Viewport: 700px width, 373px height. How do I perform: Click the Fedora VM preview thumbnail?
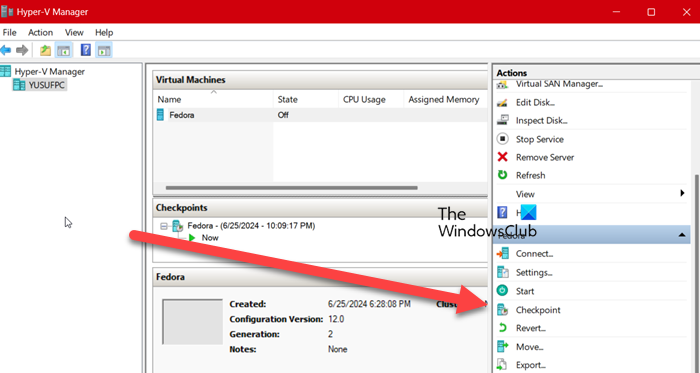192,322
